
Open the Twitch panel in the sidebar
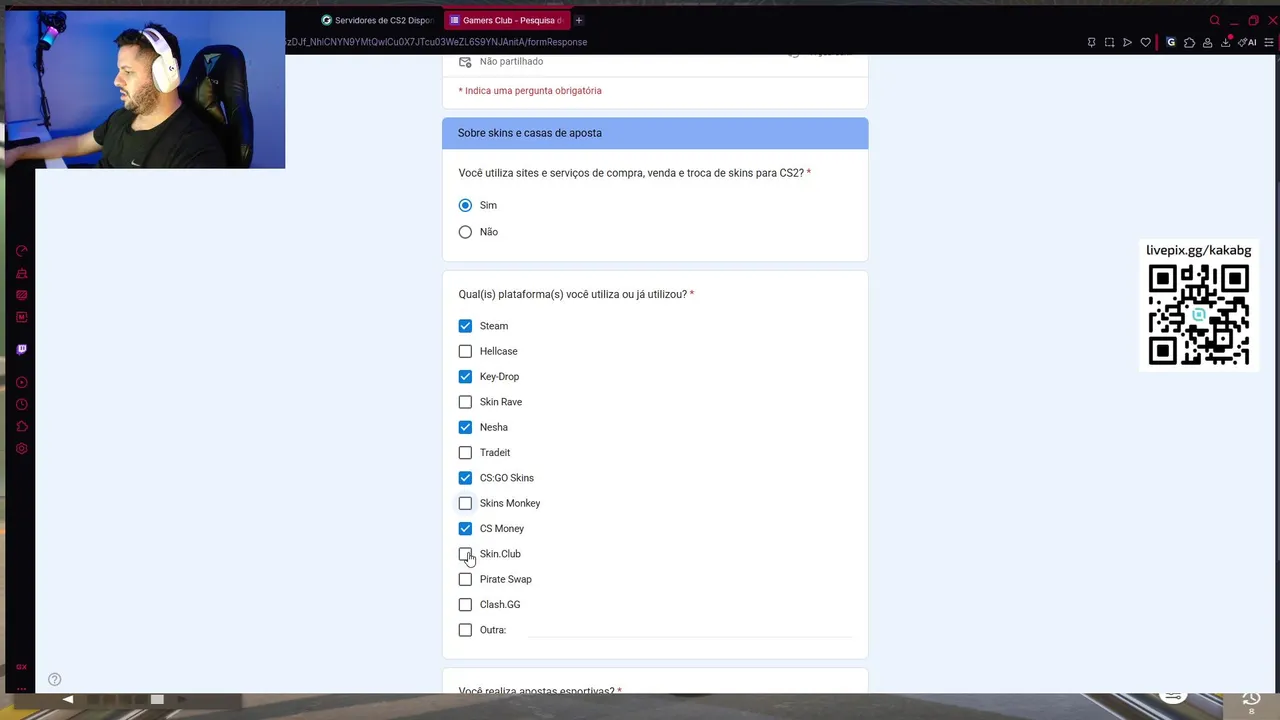[22, 349]
